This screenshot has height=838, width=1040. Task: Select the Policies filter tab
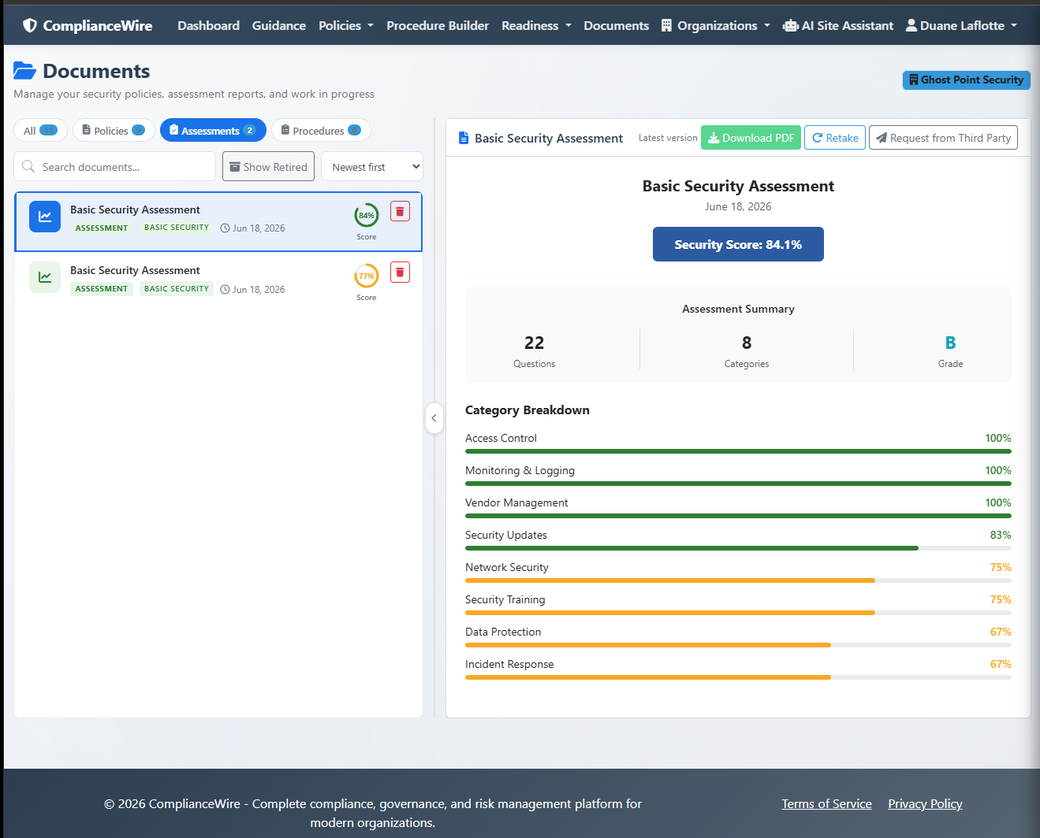coord(113,130)
